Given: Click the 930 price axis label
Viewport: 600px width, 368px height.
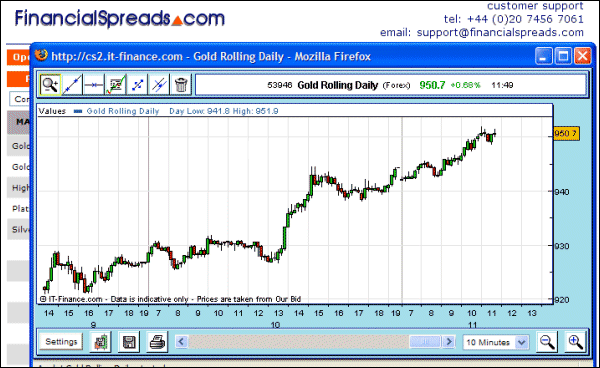Looking at the screenshot, I should pos(562,246).
